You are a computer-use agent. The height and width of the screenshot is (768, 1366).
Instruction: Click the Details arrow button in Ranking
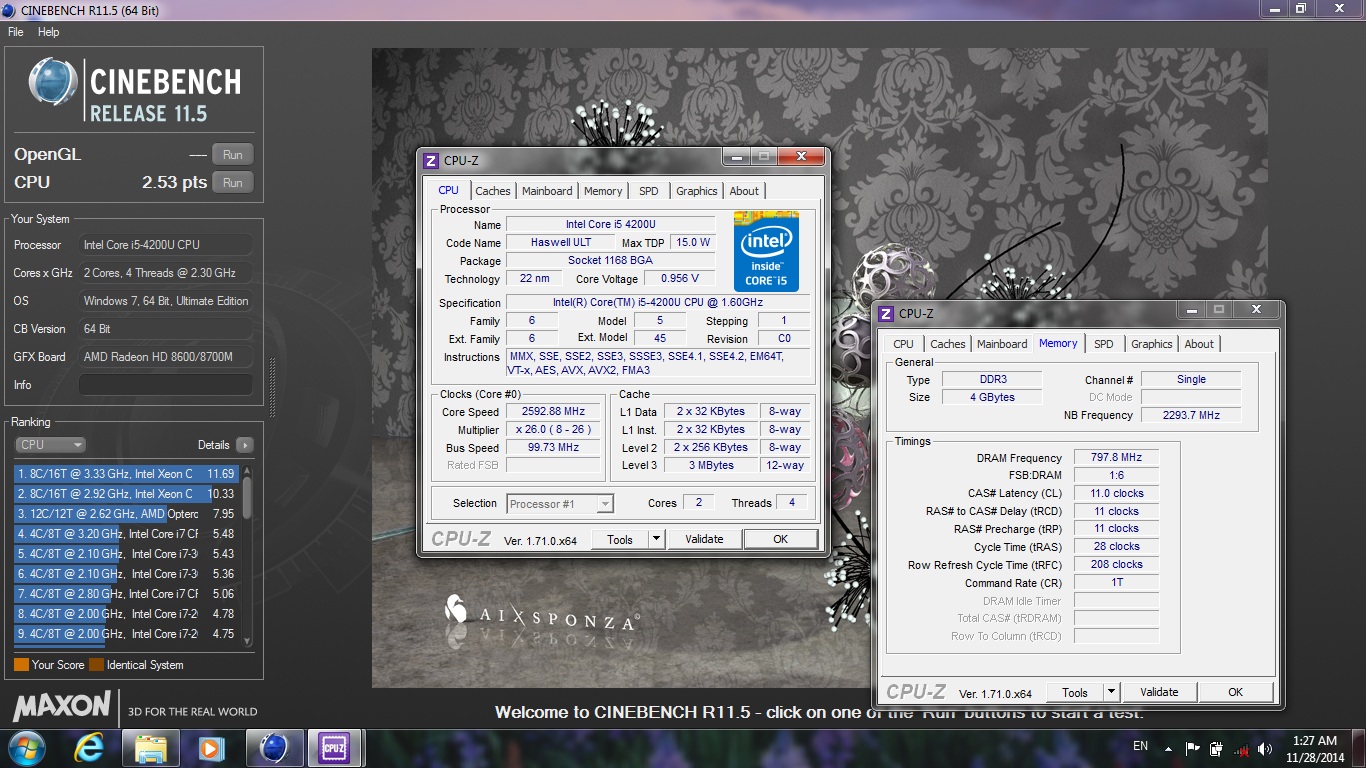tap(245, 445)
